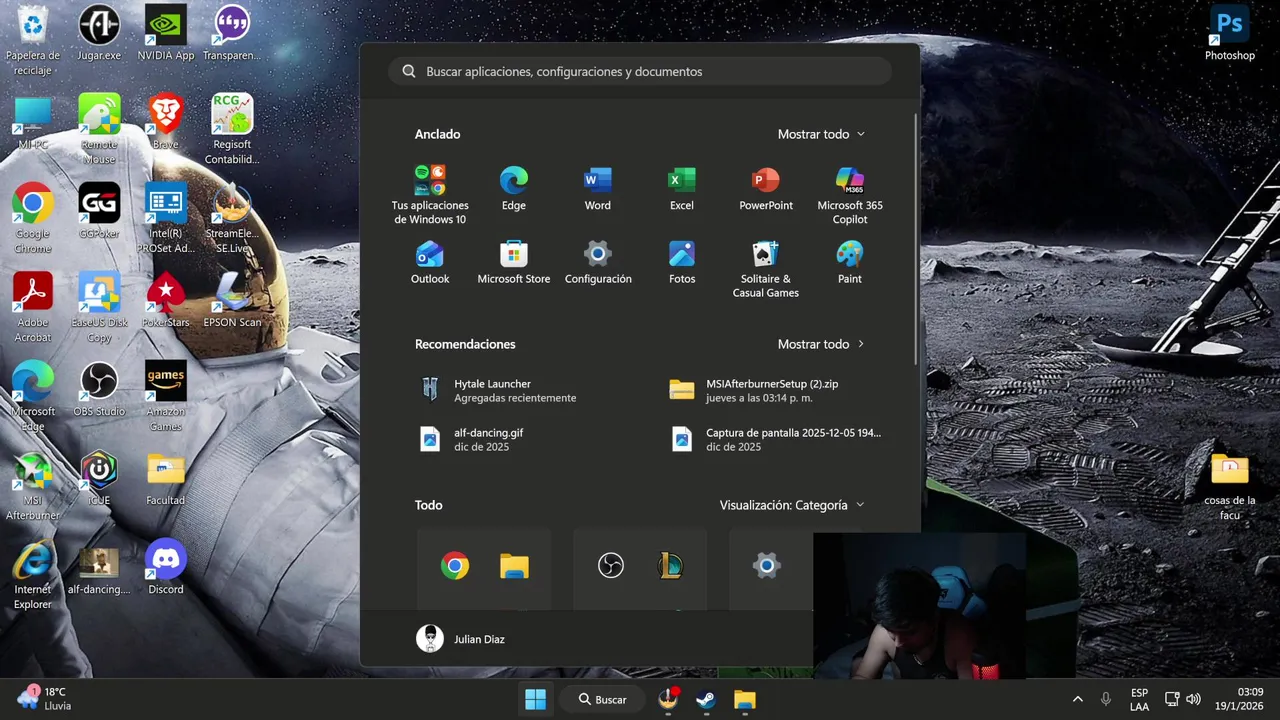
Task: Open Buscar on the taskbar
Action: click(x=602, y=699)
